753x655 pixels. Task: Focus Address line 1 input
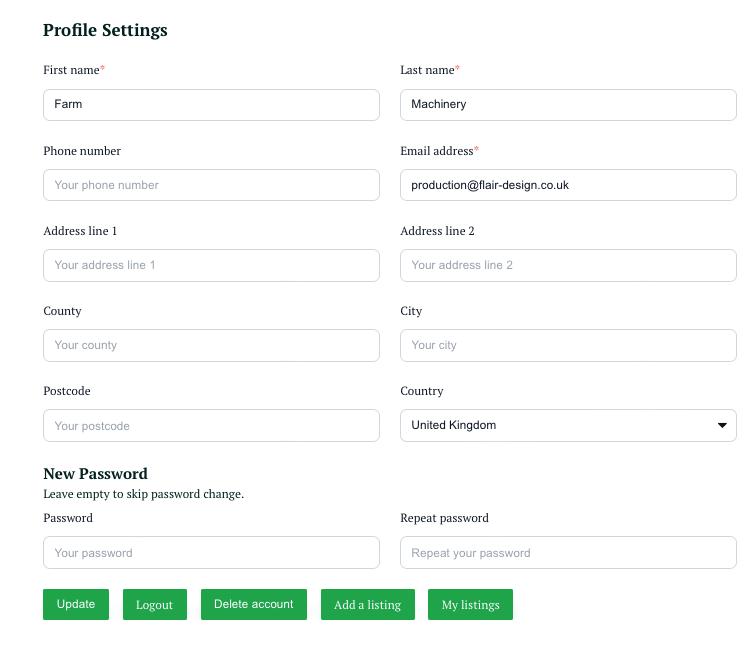[x=211, y=265]
